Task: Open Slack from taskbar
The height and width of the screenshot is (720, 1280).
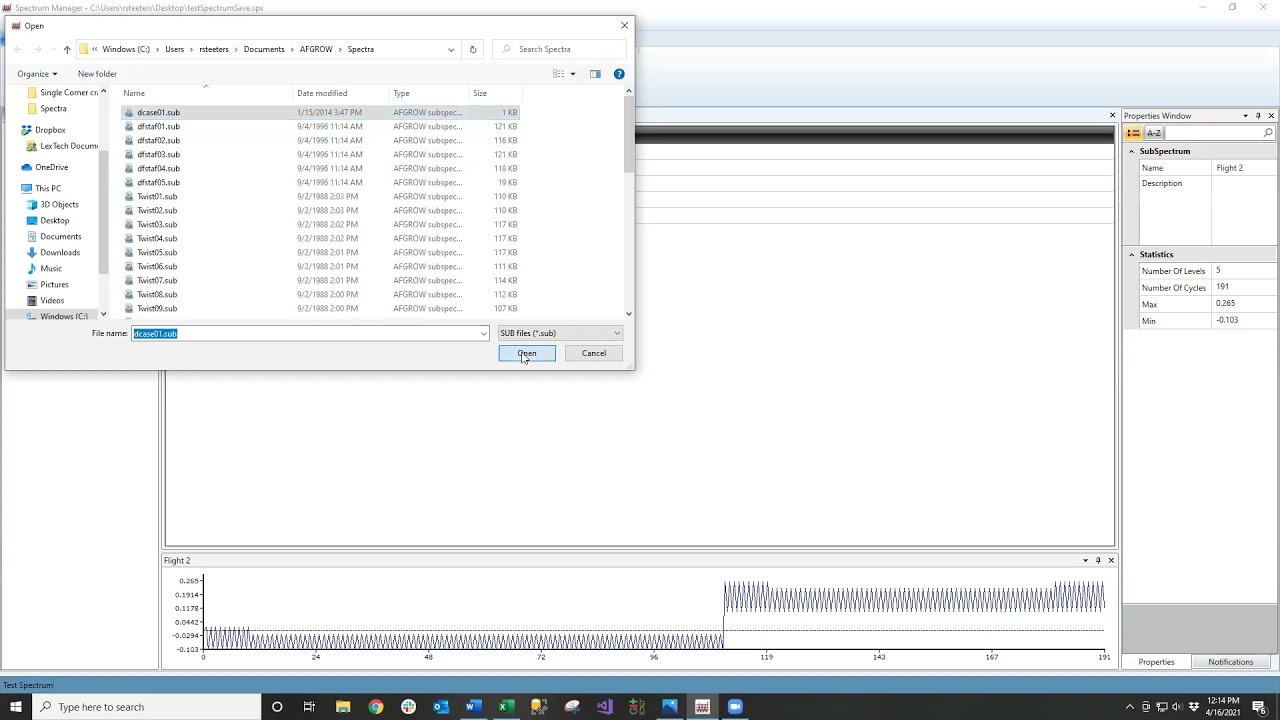Action: 408,707
